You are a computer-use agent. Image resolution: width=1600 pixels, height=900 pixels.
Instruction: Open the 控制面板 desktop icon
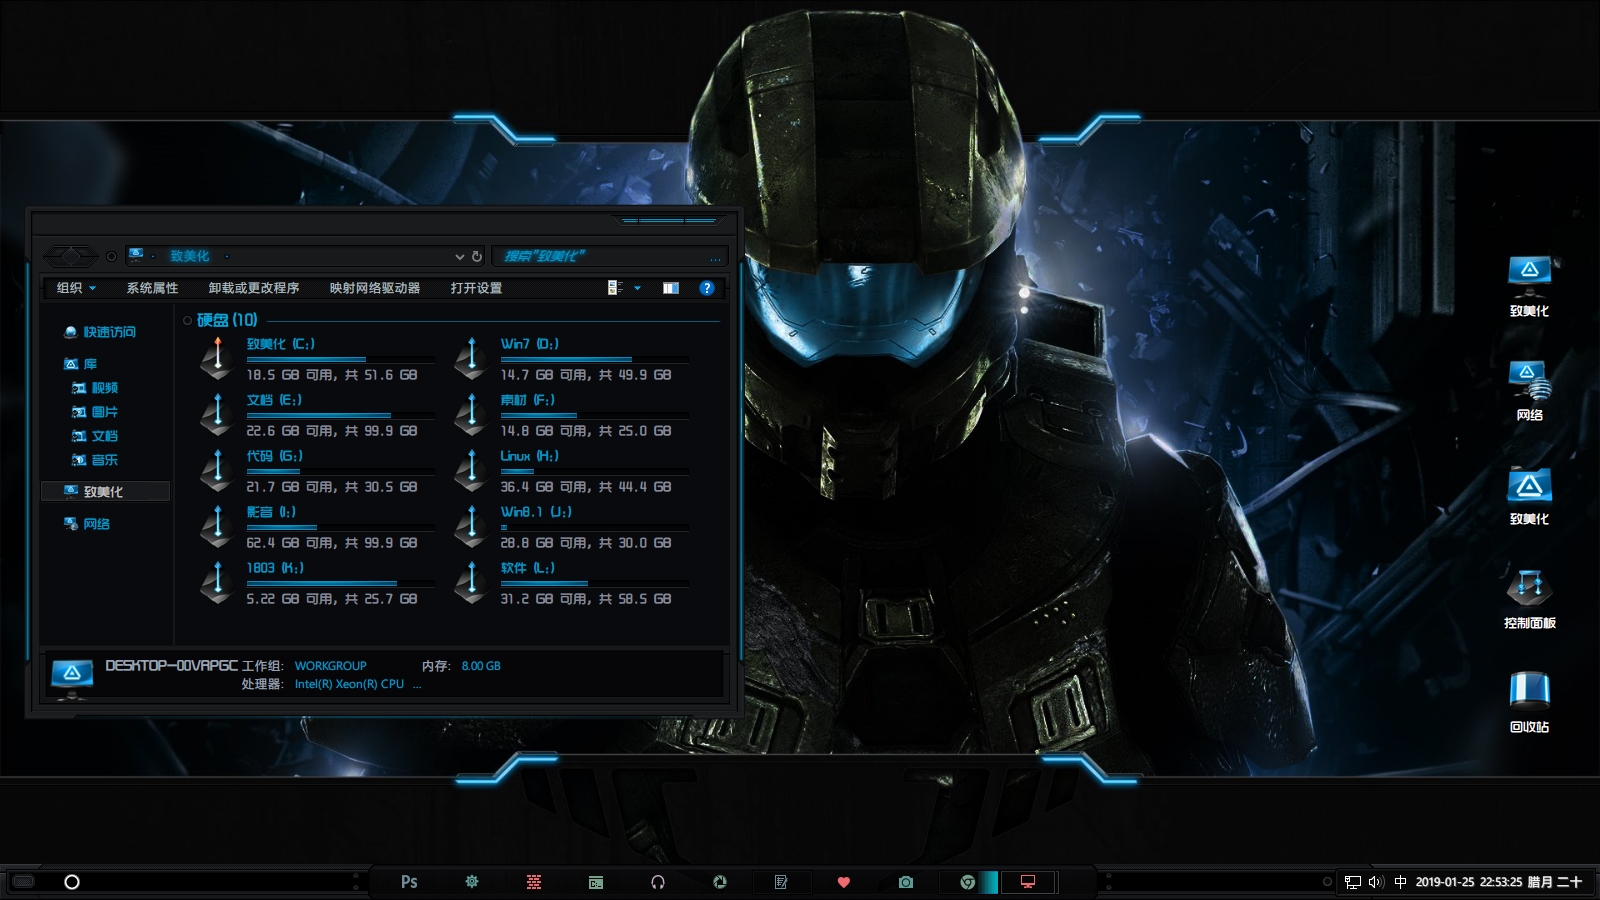tap(1529, 596)
